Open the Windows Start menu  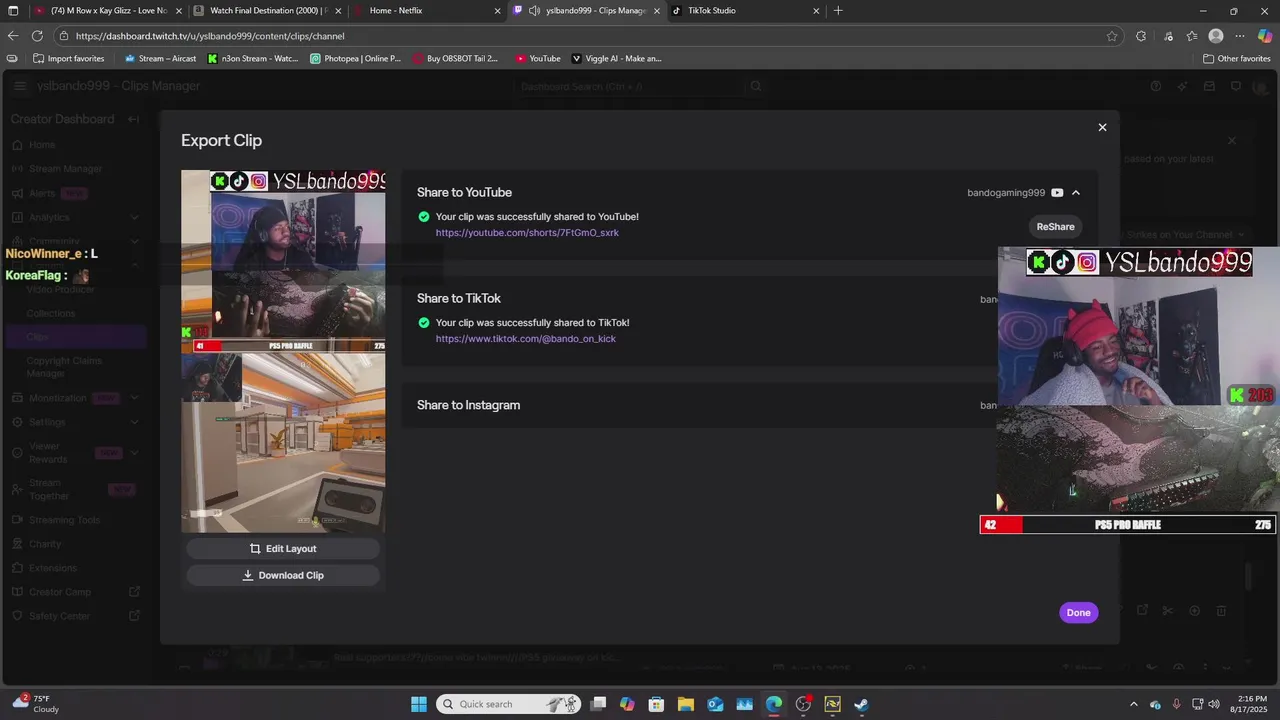[419, 704]
